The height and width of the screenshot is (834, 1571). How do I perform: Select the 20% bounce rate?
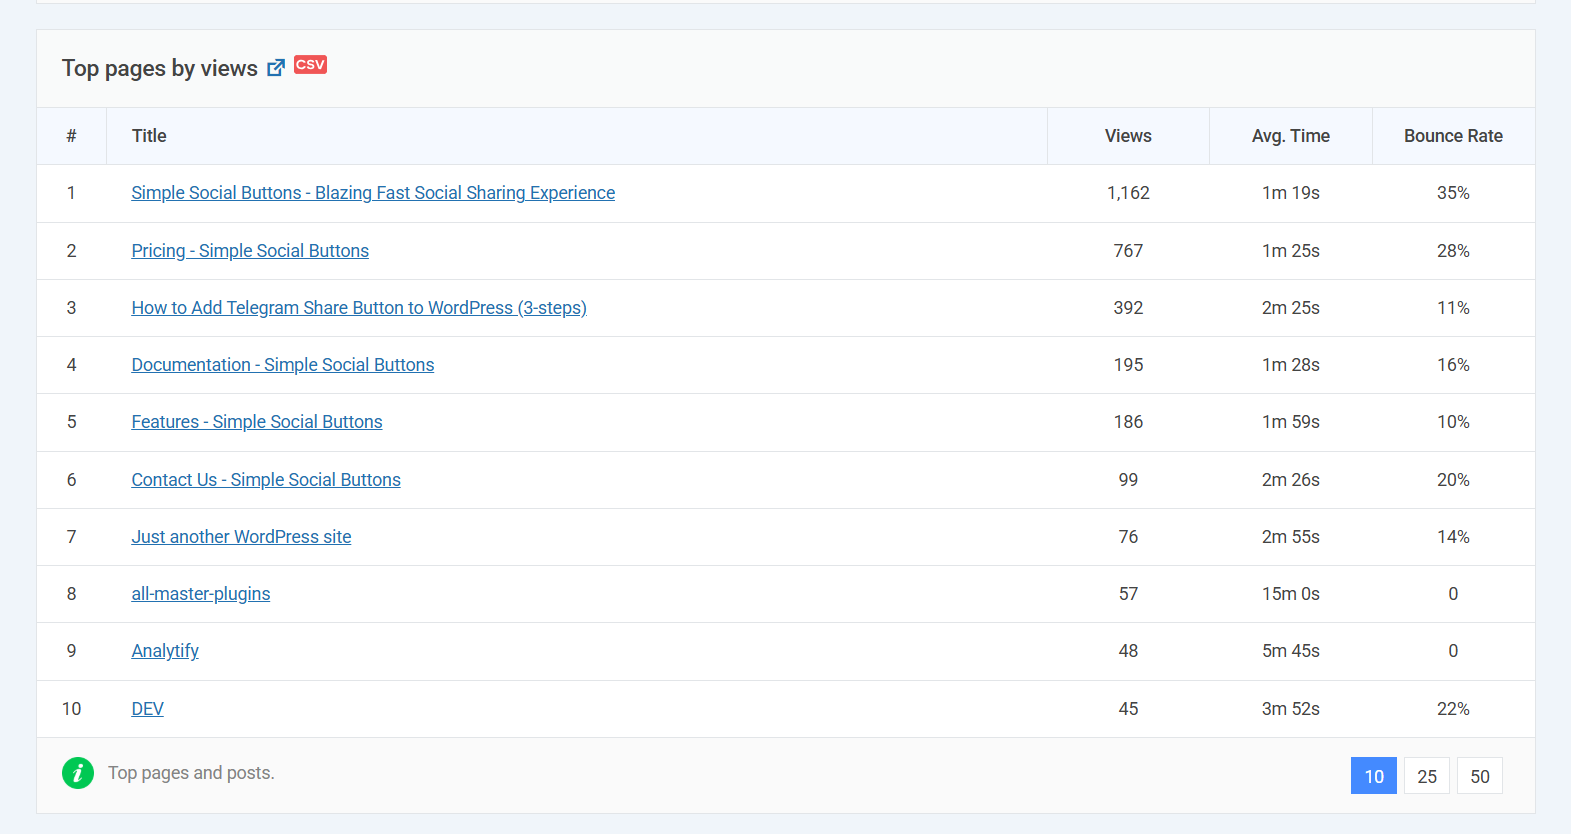tap(1453, 480)
